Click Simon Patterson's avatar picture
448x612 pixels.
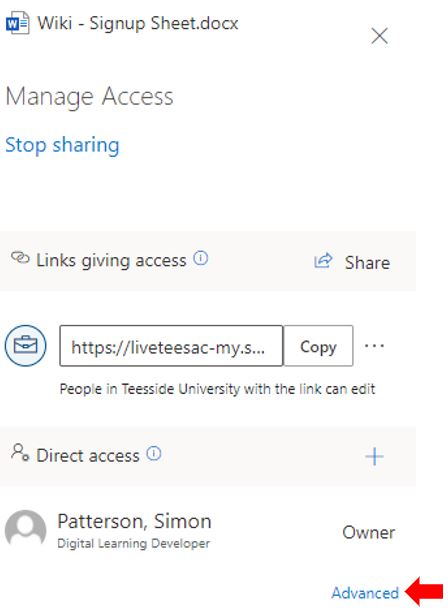click(x=26, y=529)
